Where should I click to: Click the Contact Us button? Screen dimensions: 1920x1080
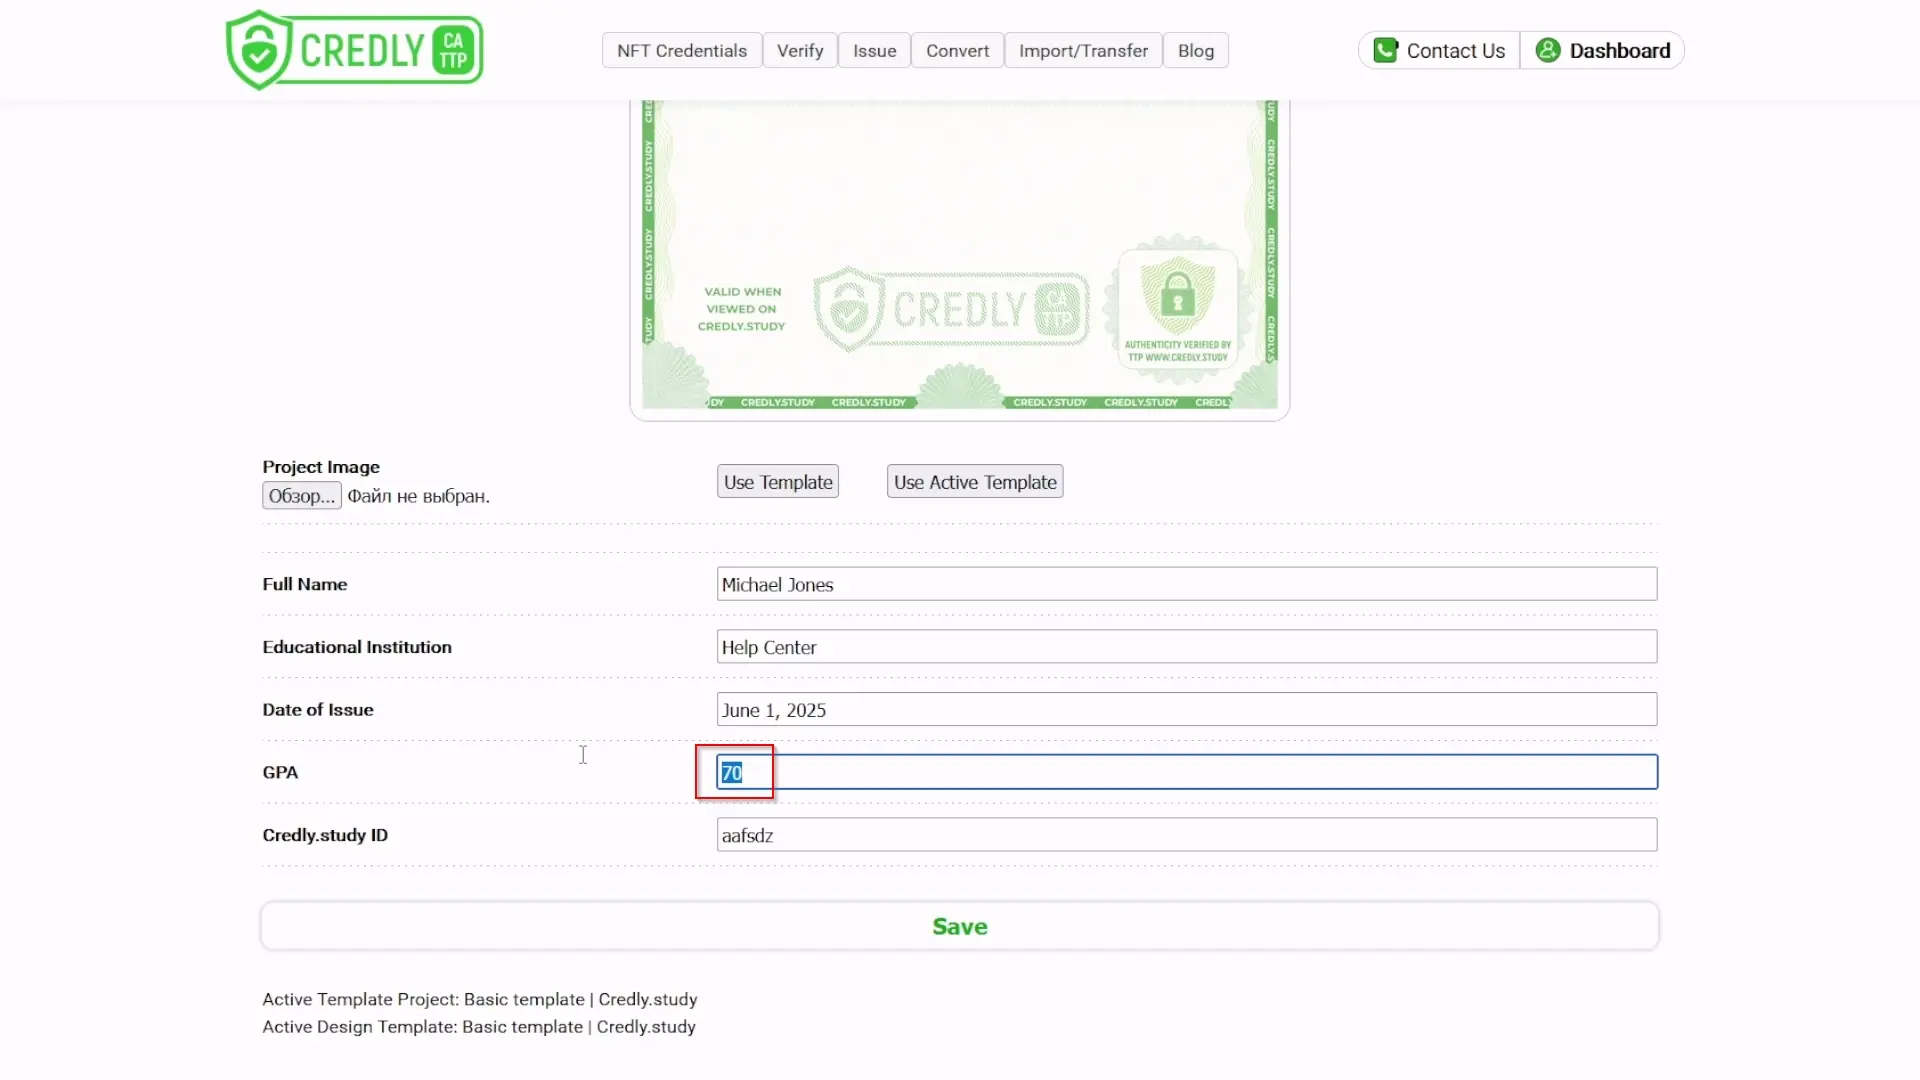[1439, 51]
